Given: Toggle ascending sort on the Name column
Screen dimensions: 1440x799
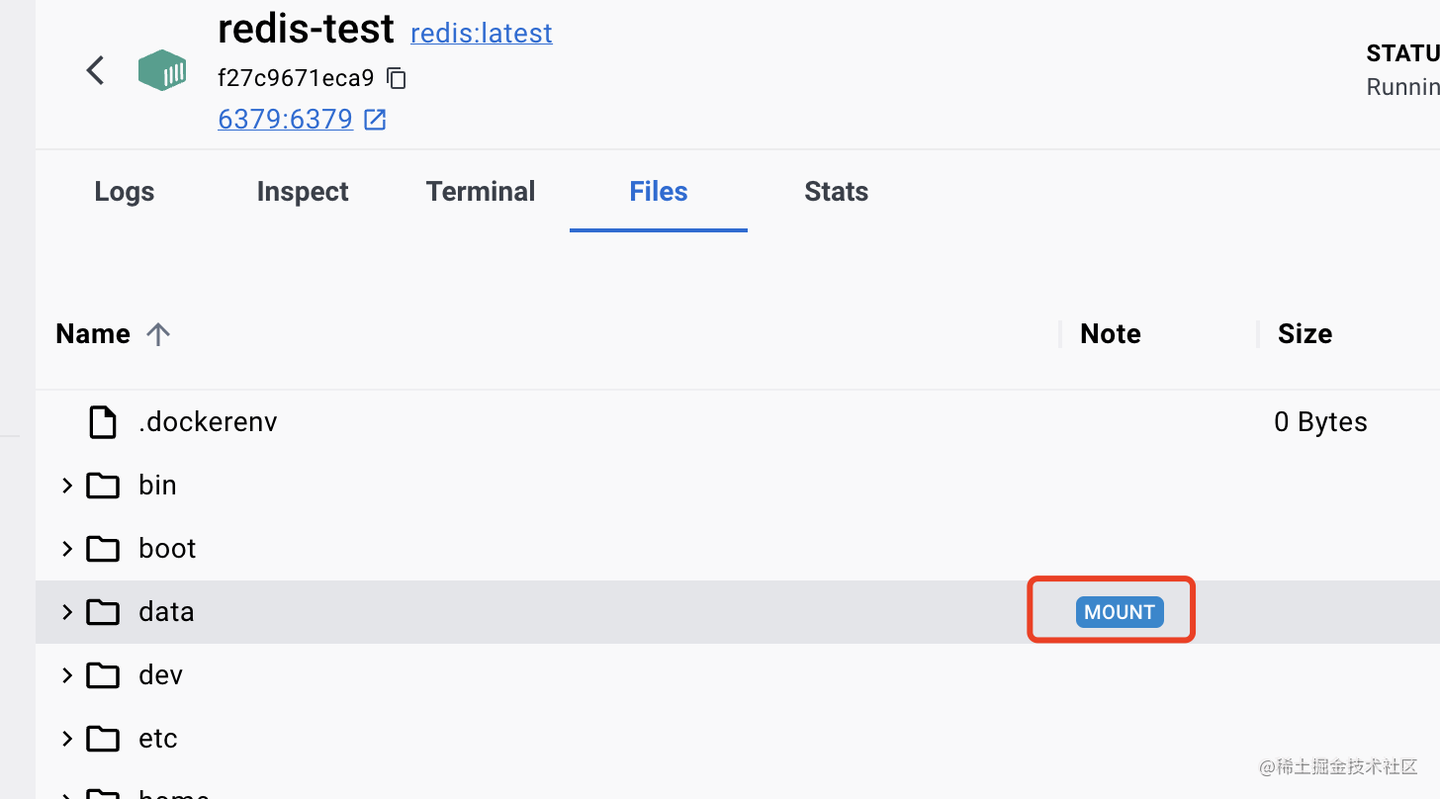Looking at the screenshot, I should (x=159, y=333).
